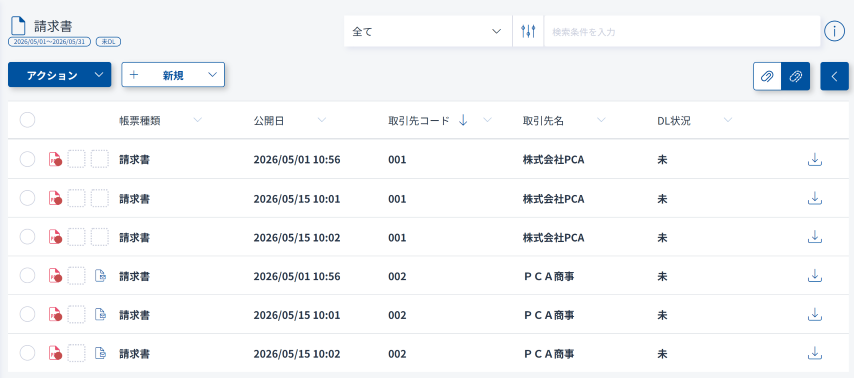The height and width of the screenshot is (378, 854).
Task: Open PDF icon for 001 row dated 2026/05/15 10:02
Action: click(x=55, y=237)
